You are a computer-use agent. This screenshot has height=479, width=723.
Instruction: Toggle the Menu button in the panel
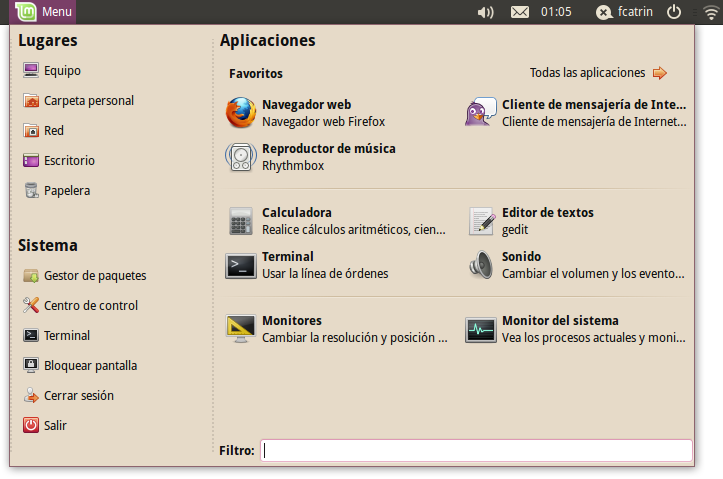(x=43, y=12)
